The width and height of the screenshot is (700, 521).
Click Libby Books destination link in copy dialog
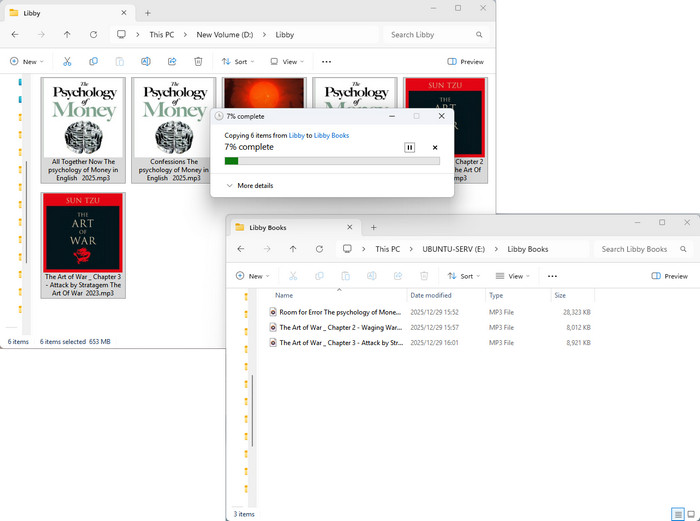(331, 135)
